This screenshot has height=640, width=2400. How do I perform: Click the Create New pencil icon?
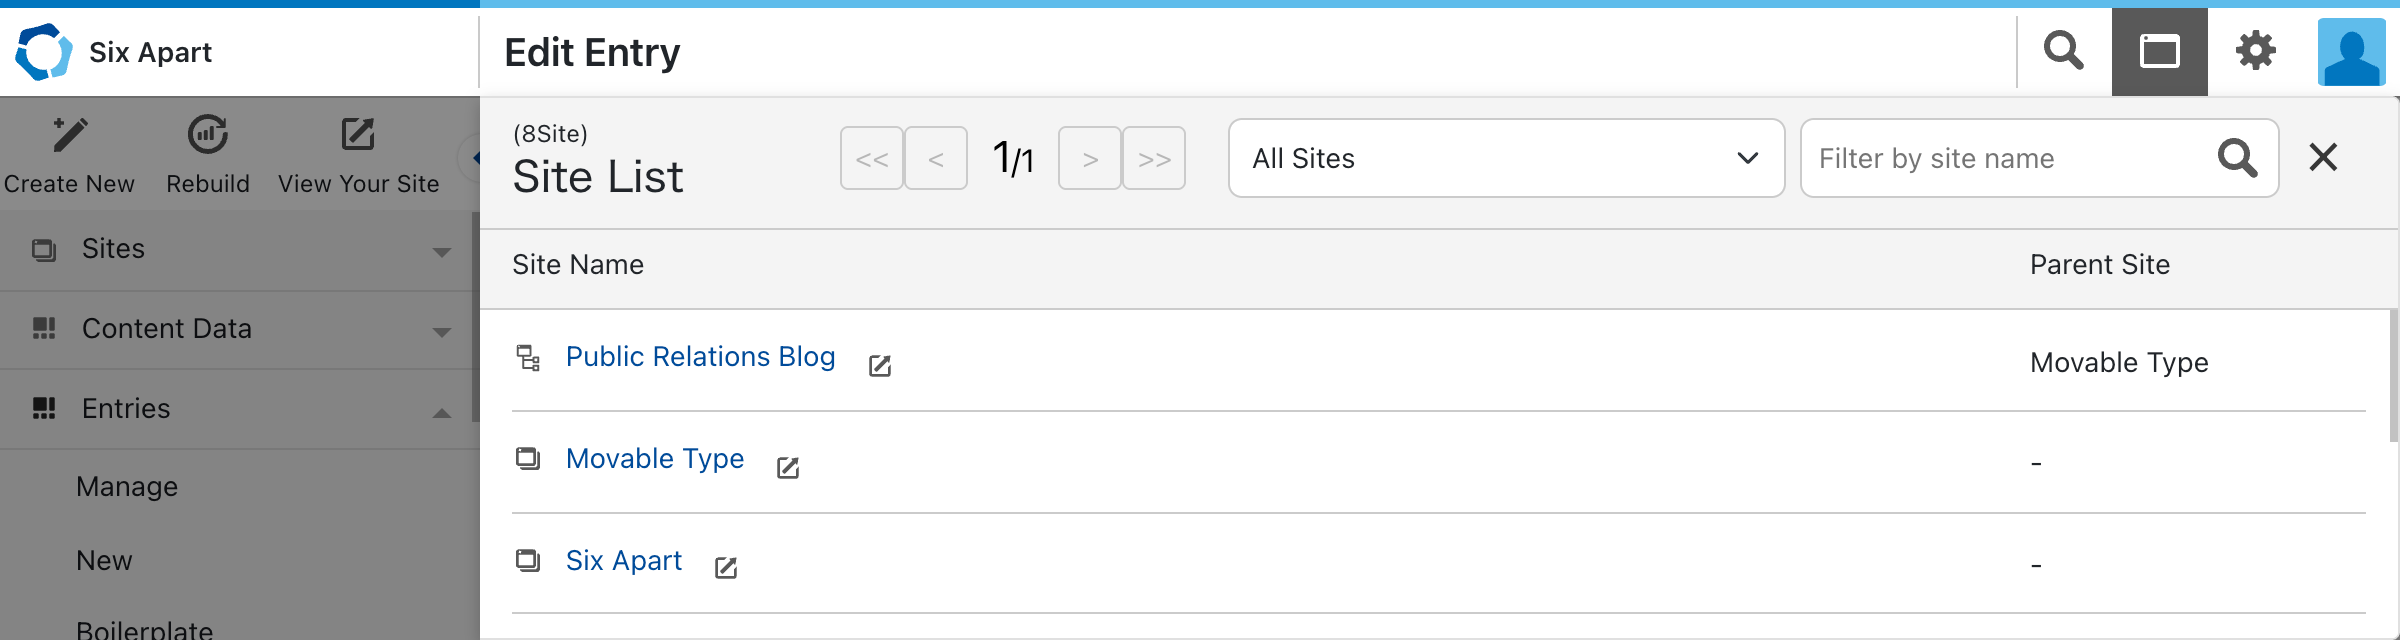pyautogui.click(x=69, y=134)
